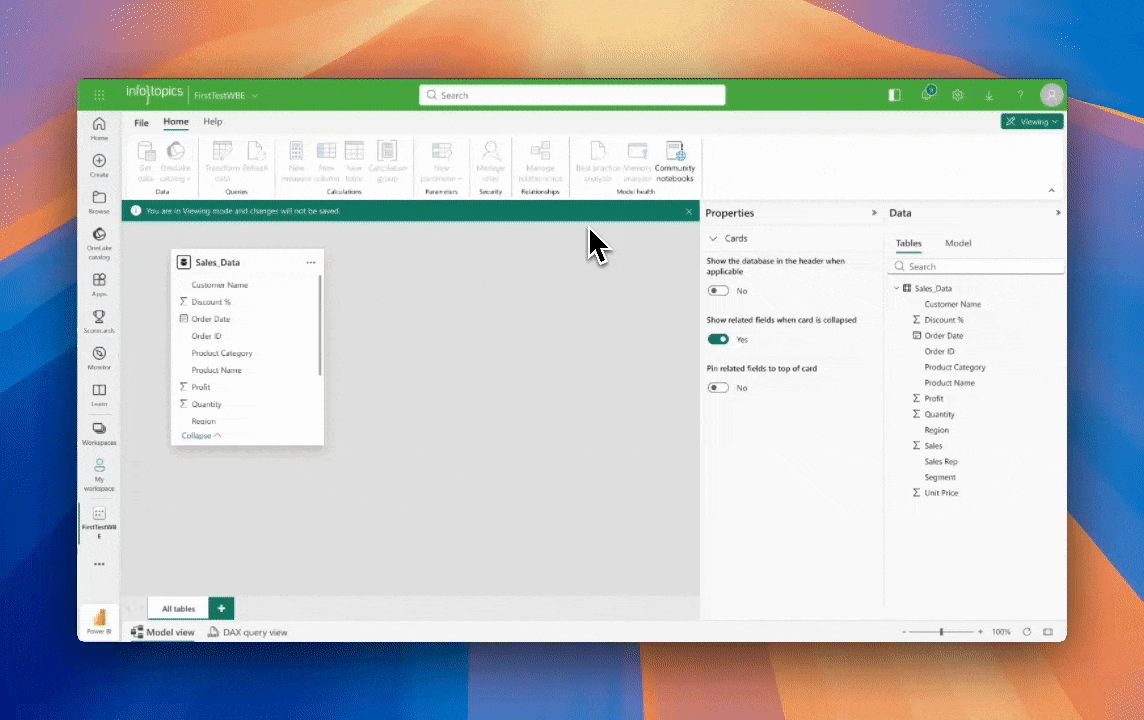Open Community notebooks in the ribbon
The height and width of the screenshot is (720, 1144).
(x=675, y=160)
